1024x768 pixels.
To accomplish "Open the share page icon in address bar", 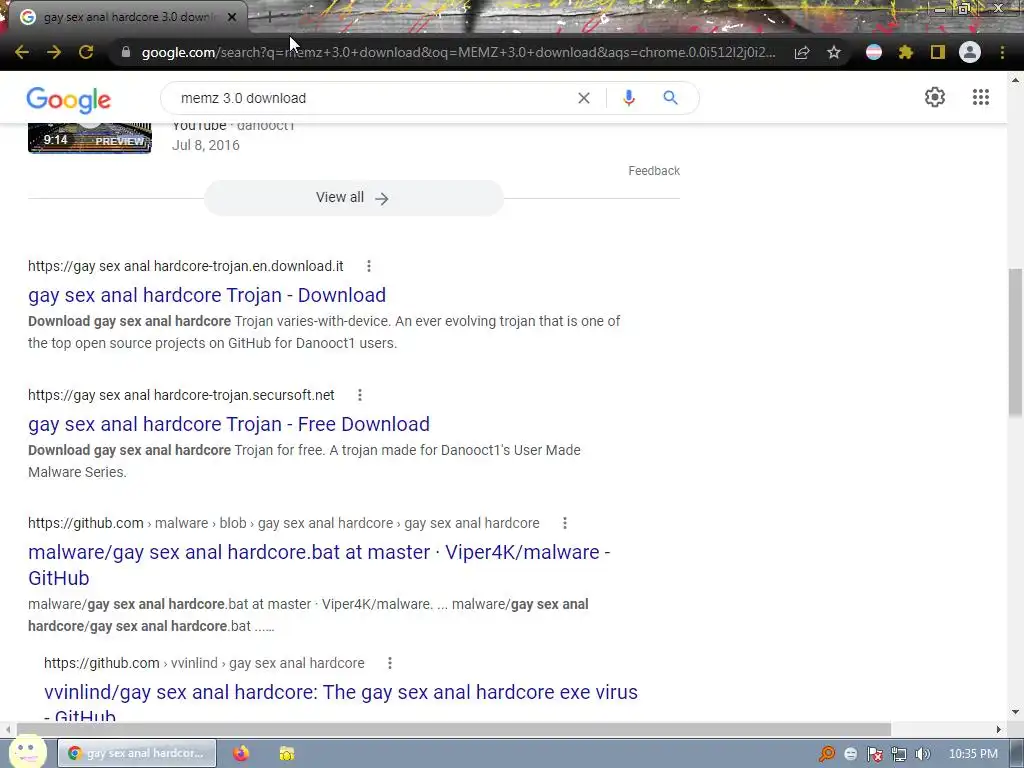I will tap(802, 52).
